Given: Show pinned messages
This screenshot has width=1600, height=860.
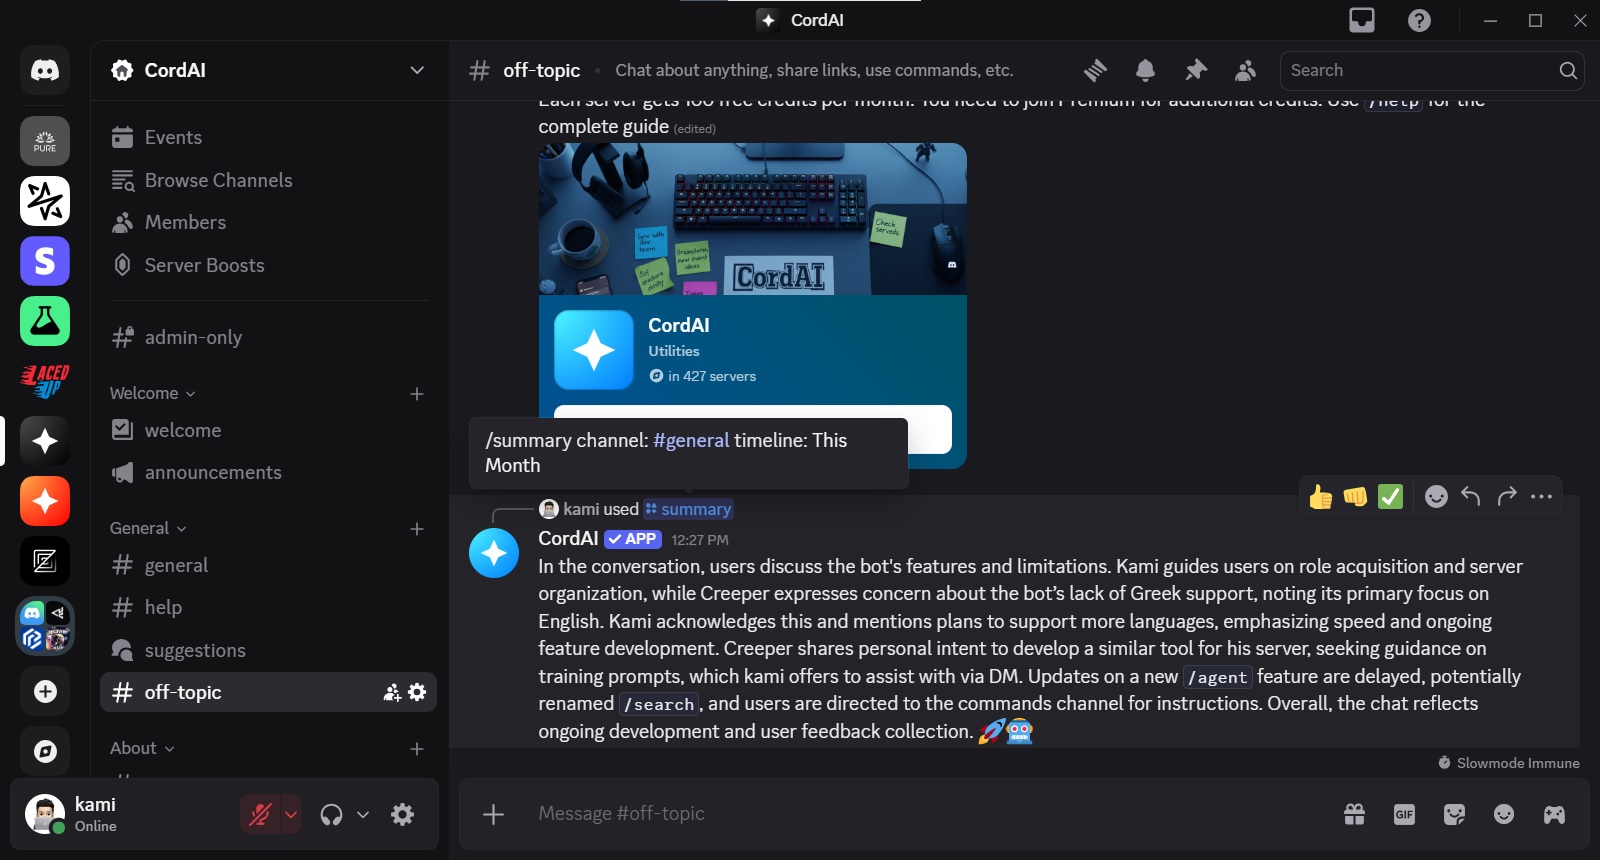Looking at the screenshot, I should click(1195, 70).
